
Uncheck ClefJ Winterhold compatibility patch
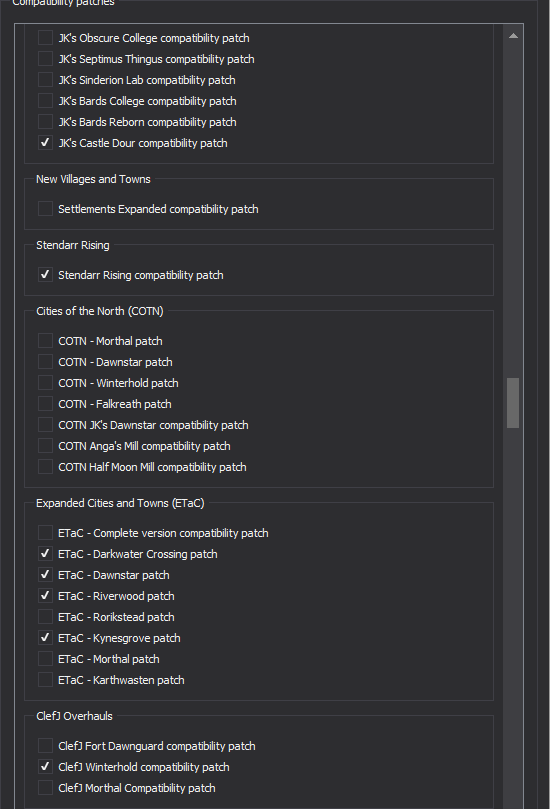click(x=45, y=767)
